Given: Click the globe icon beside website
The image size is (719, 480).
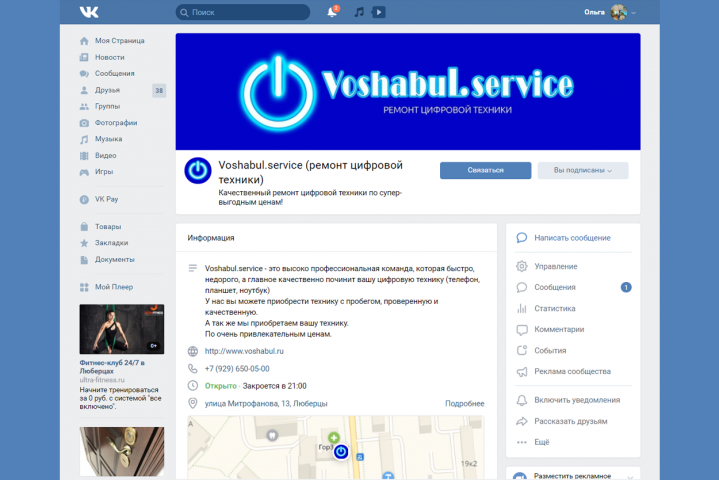Looking at the screenshot, I should 193,351.
